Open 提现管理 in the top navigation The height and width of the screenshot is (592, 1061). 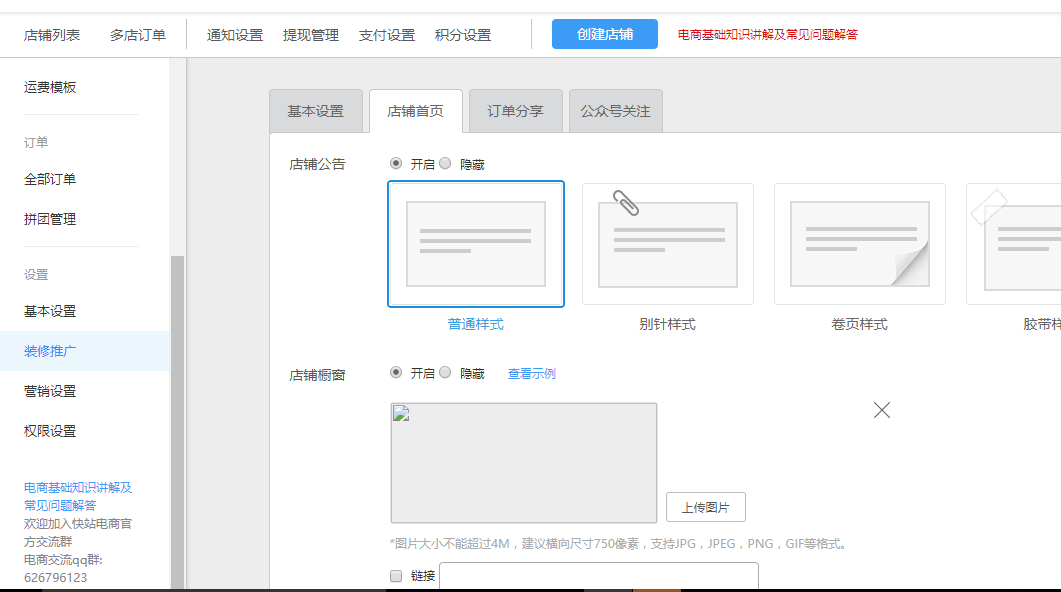(311, 35)
